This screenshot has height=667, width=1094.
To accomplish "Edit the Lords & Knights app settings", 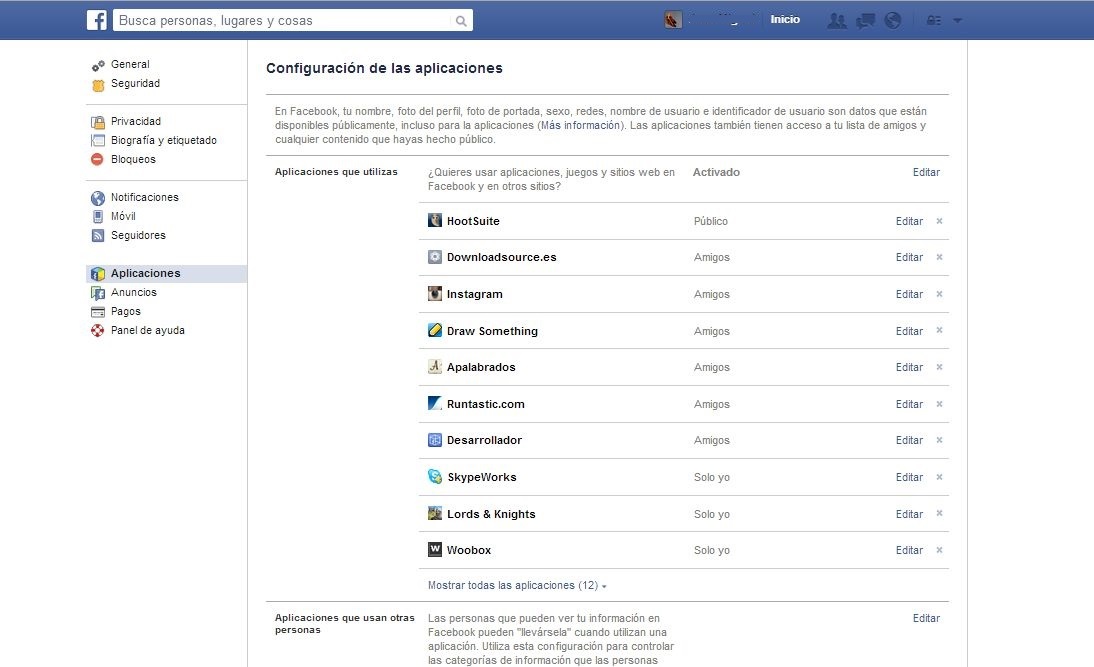I will 909,514.
